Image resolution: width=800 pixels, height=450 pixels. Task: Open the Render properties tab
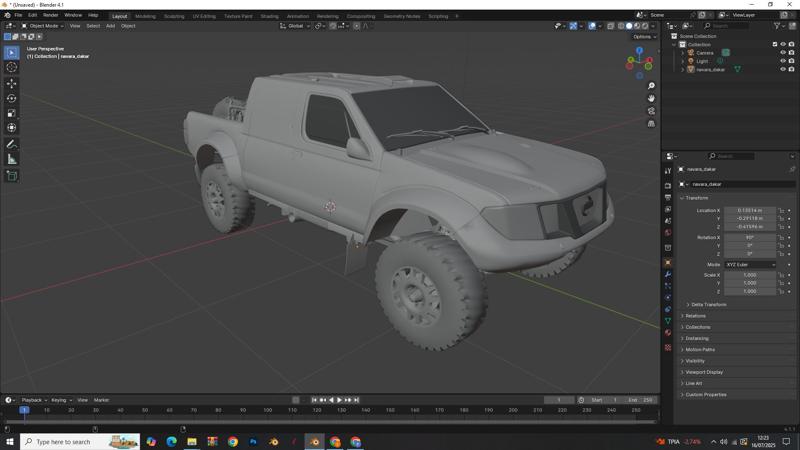pos(668,186)
